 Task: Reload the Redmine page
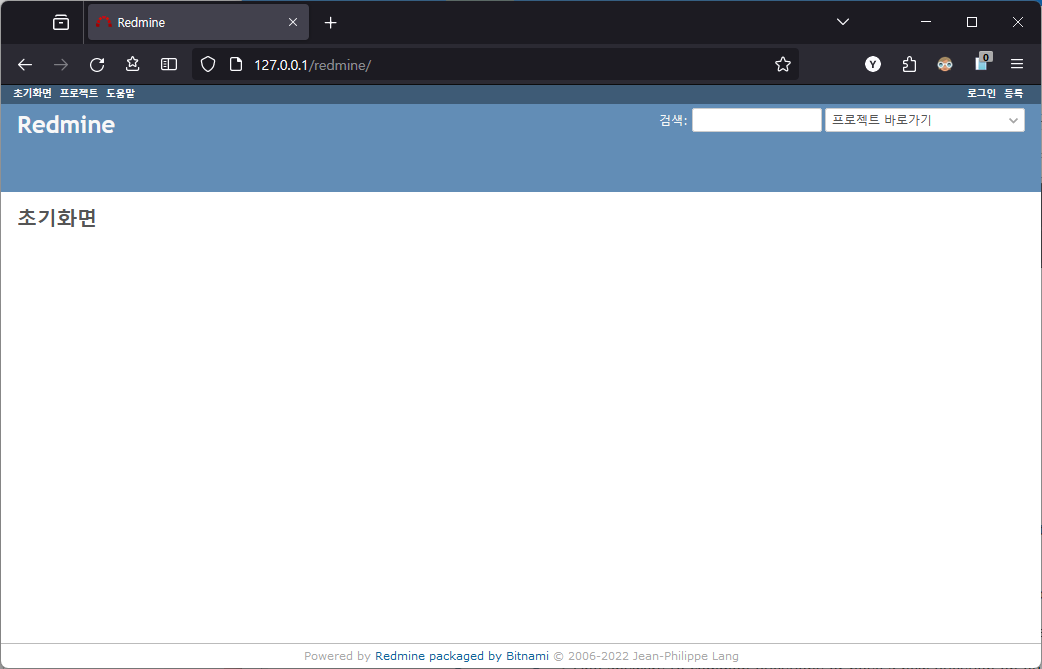pos(97,64)
